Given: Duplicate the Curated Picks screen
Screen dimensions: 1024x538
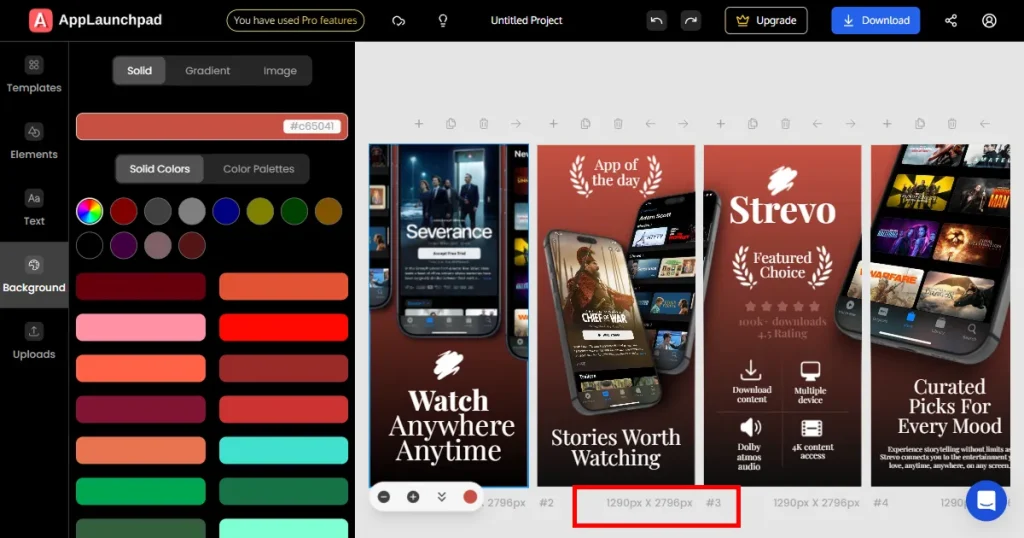Looking at the screenshot, I should point(920,123).
